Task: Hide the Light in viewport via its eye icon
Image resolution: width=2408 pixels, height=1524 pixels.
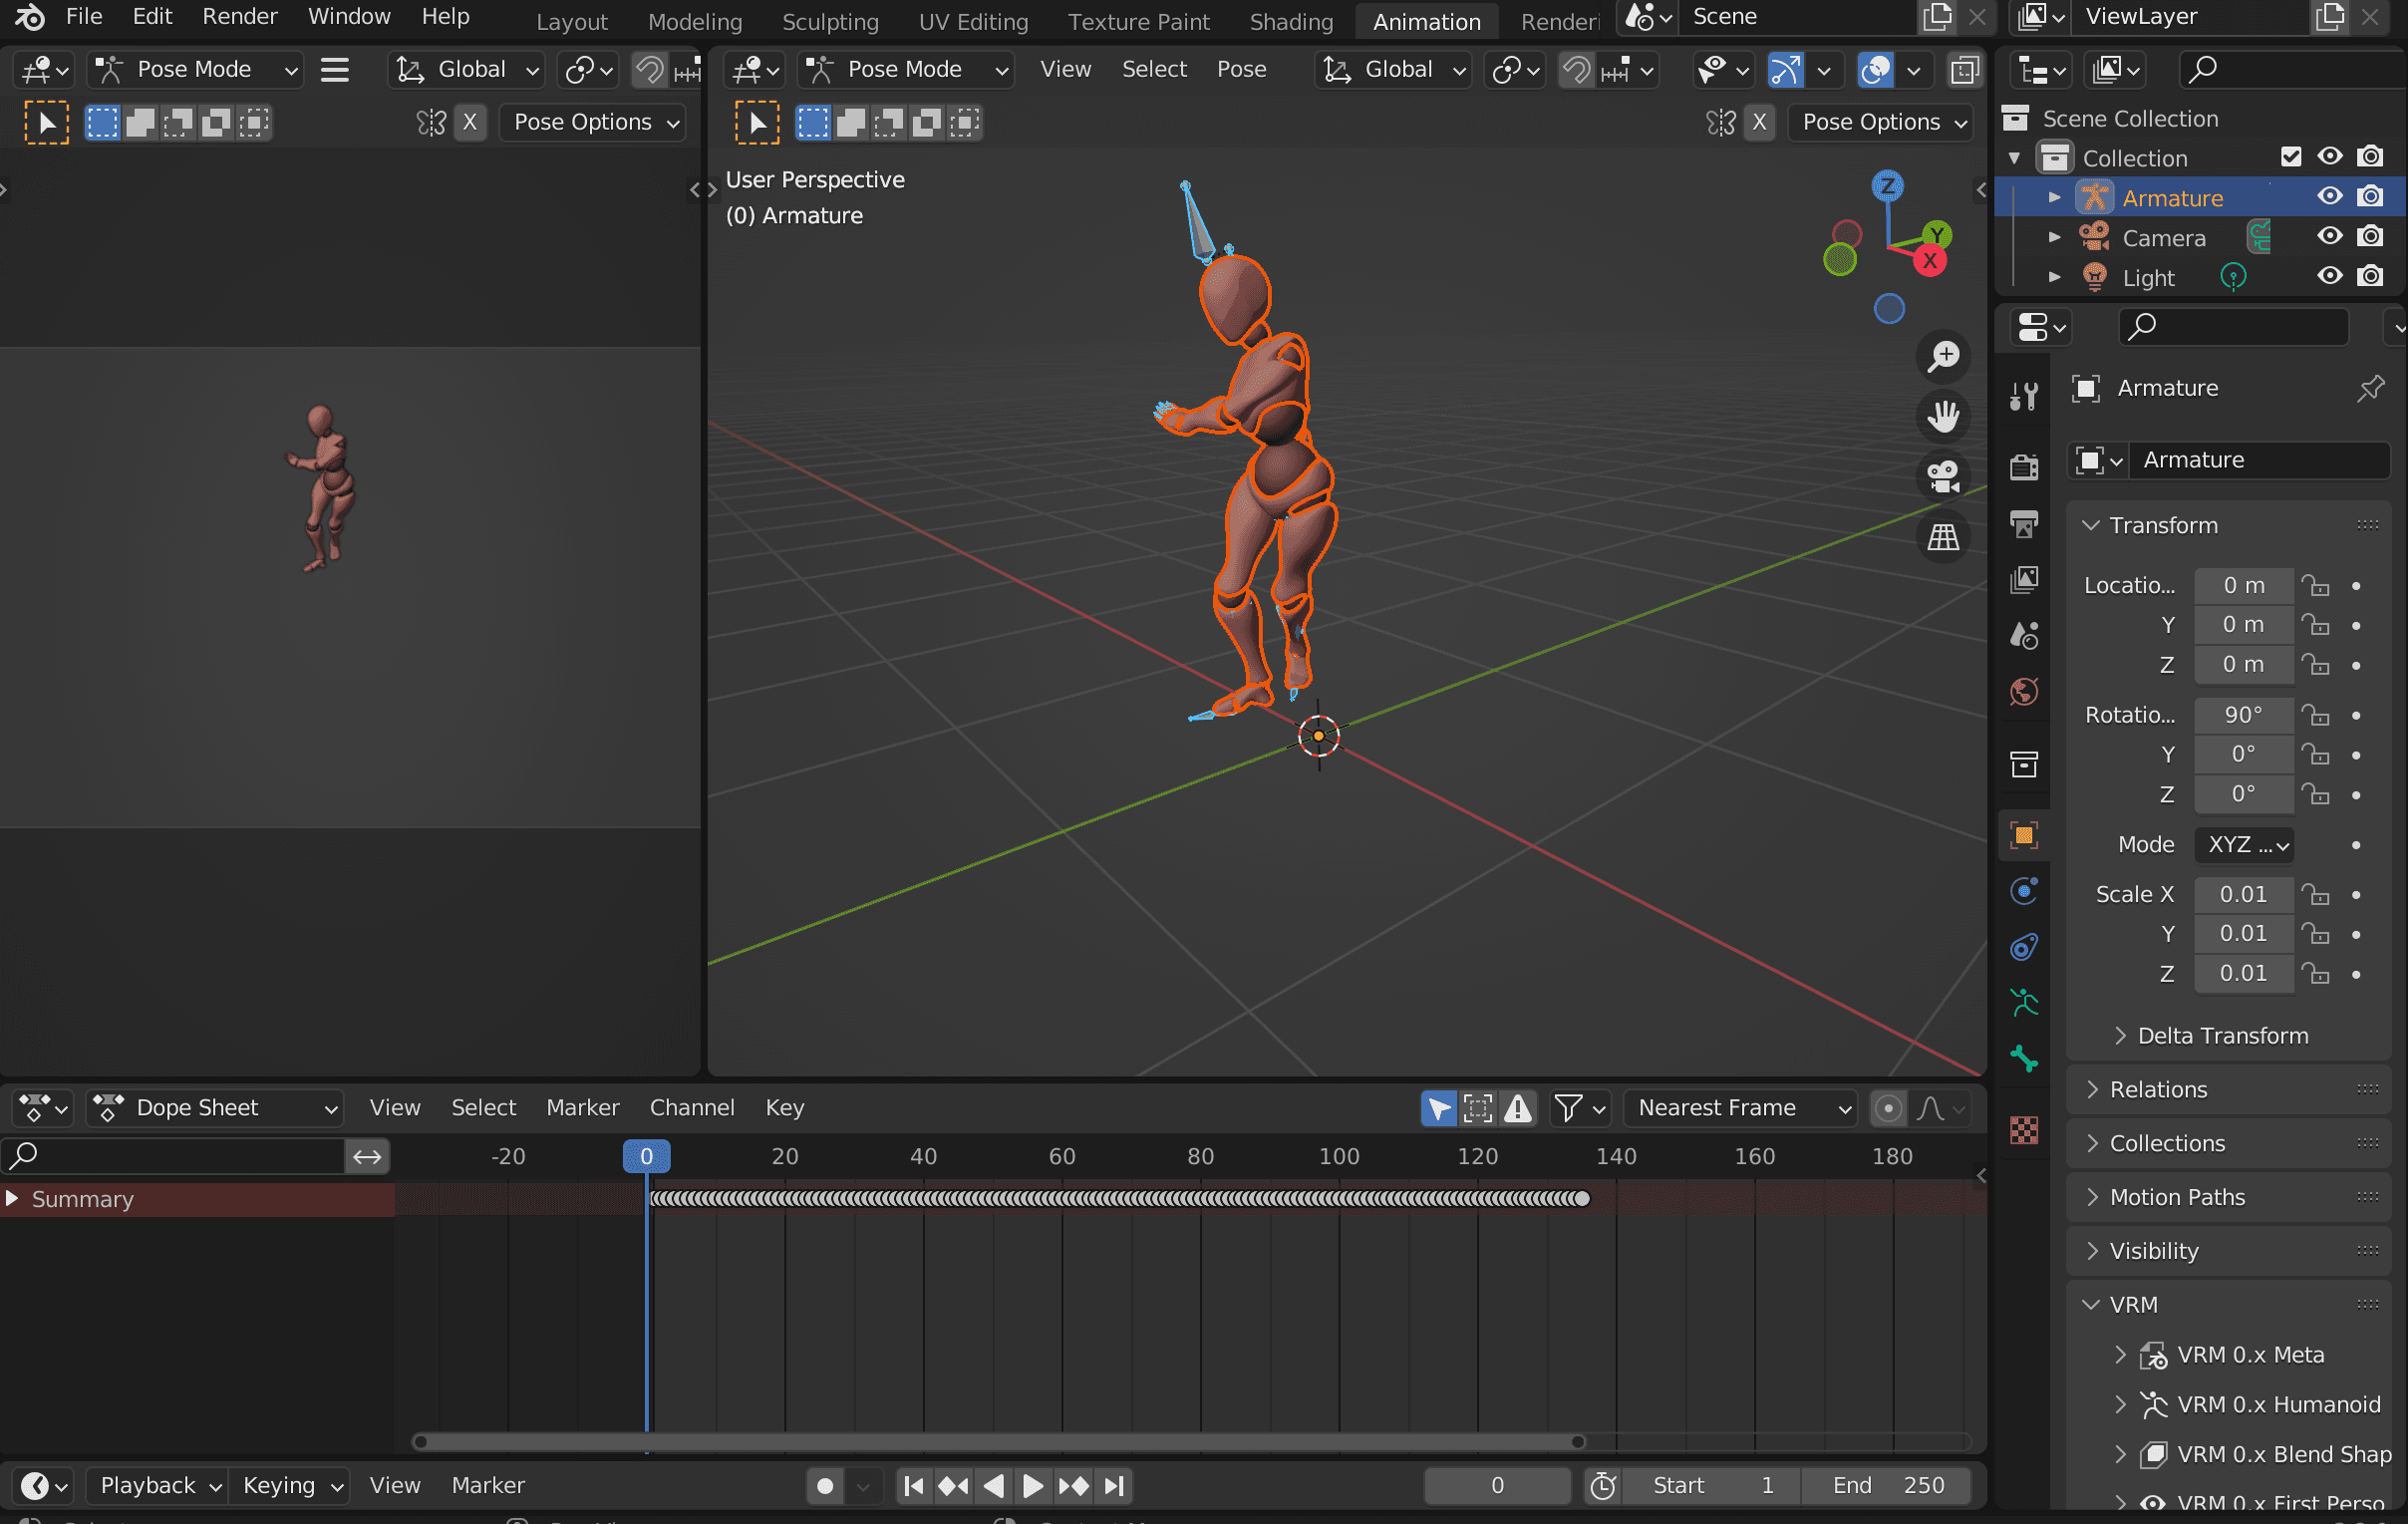Action: coord(2330,277)
